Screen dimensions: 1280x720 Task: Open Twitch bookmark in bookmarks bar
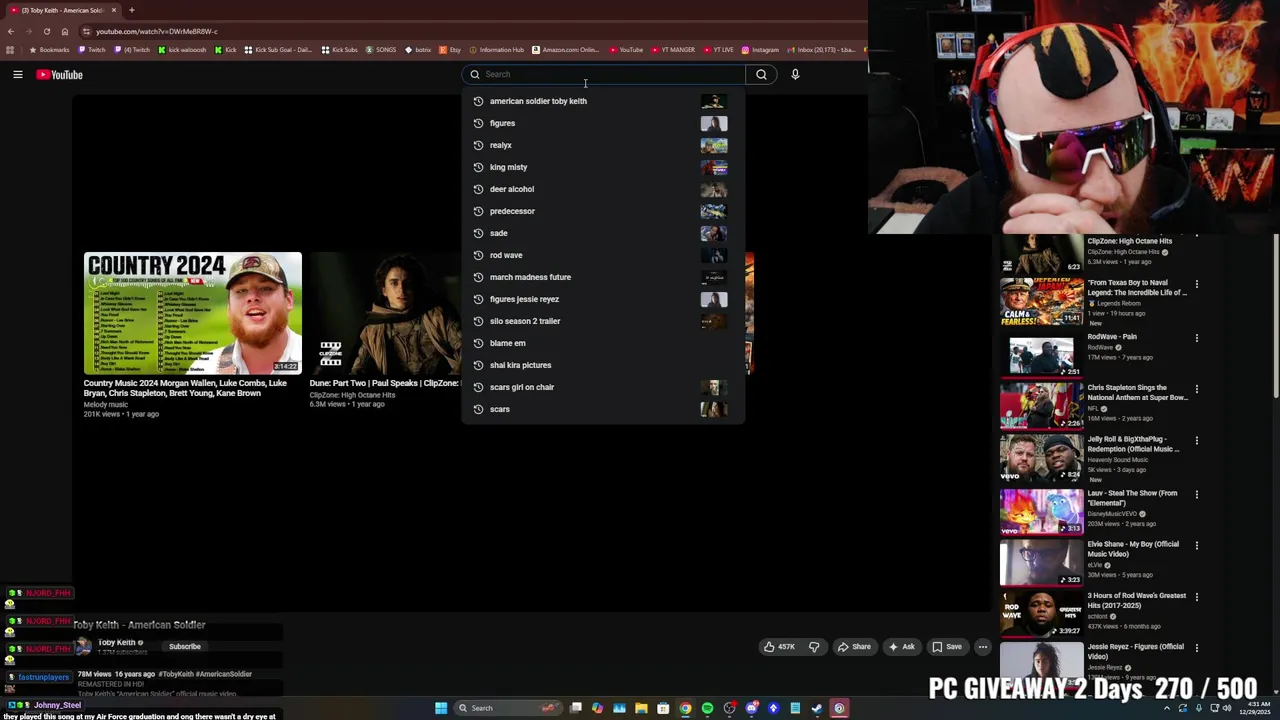click(x=92, y=50)
